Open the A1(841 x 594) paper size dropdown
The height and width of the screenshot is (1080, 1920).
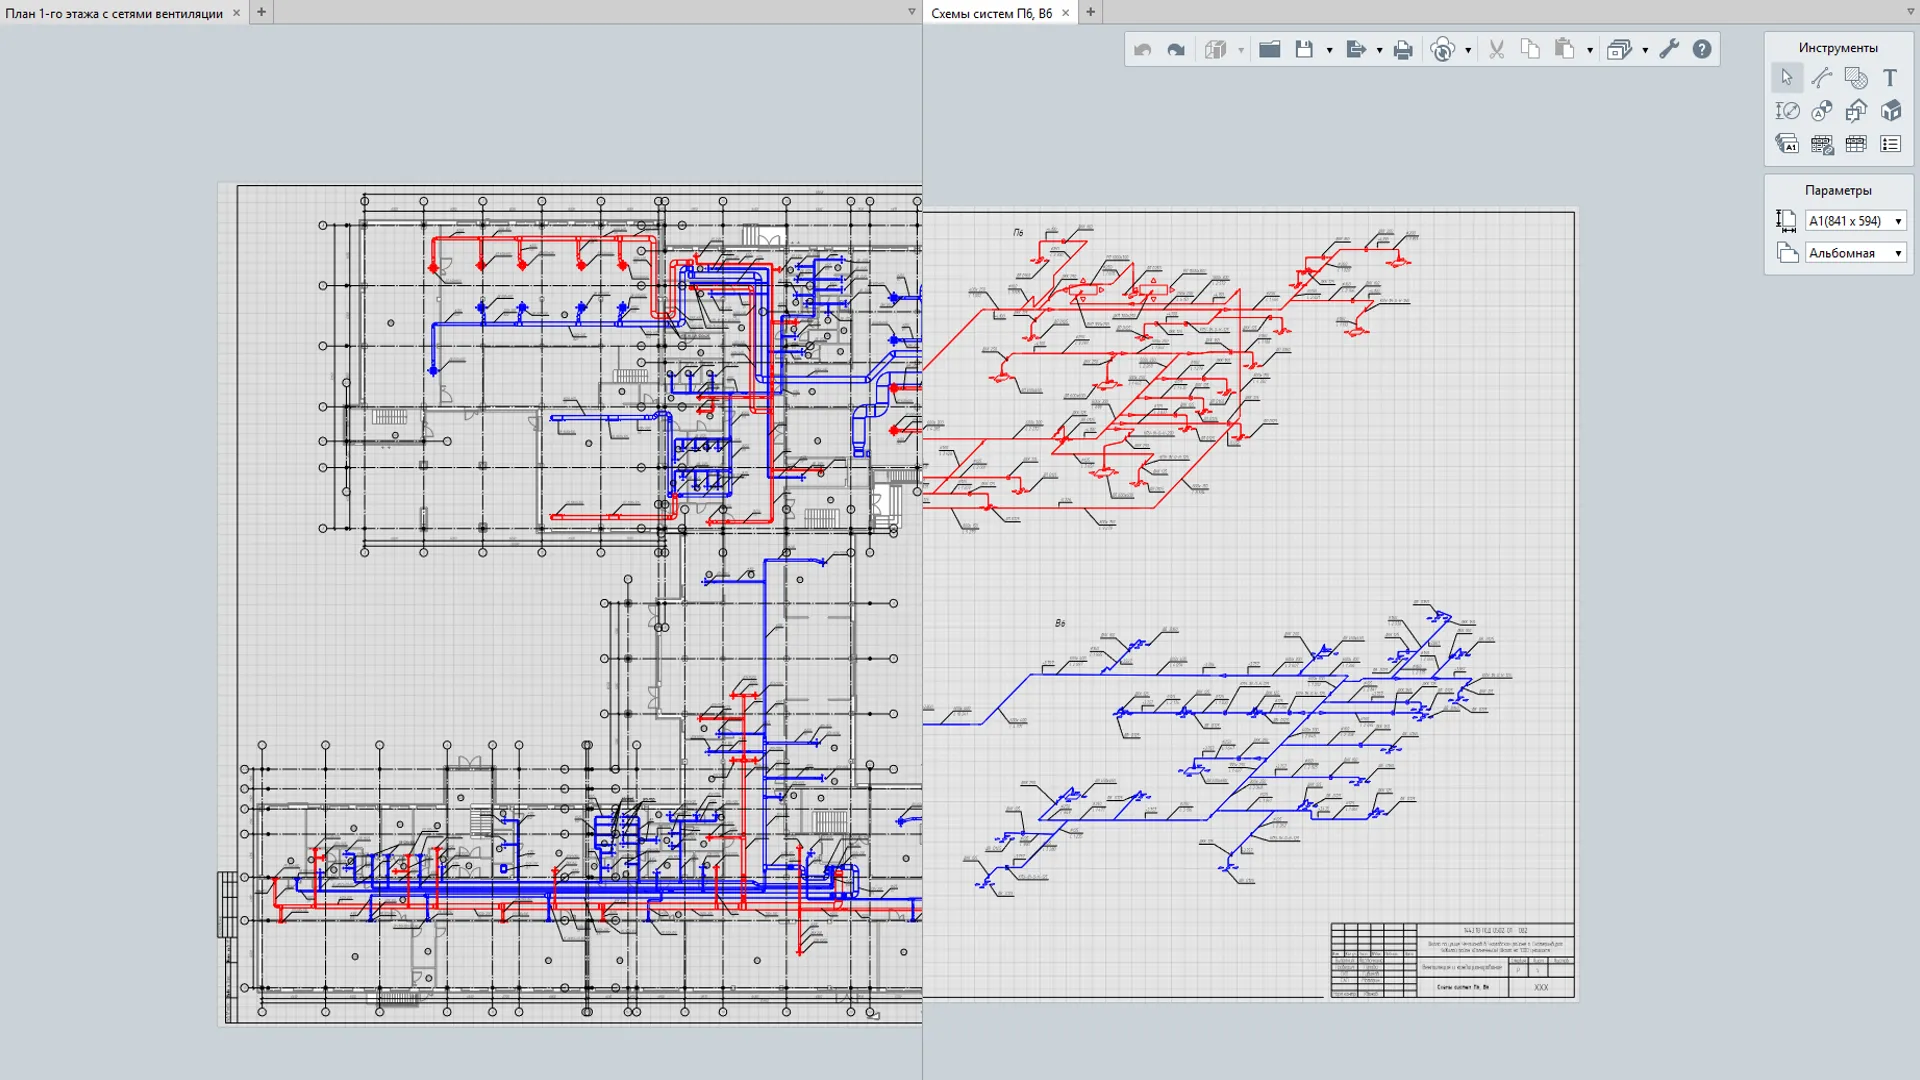pos(1856,221)
